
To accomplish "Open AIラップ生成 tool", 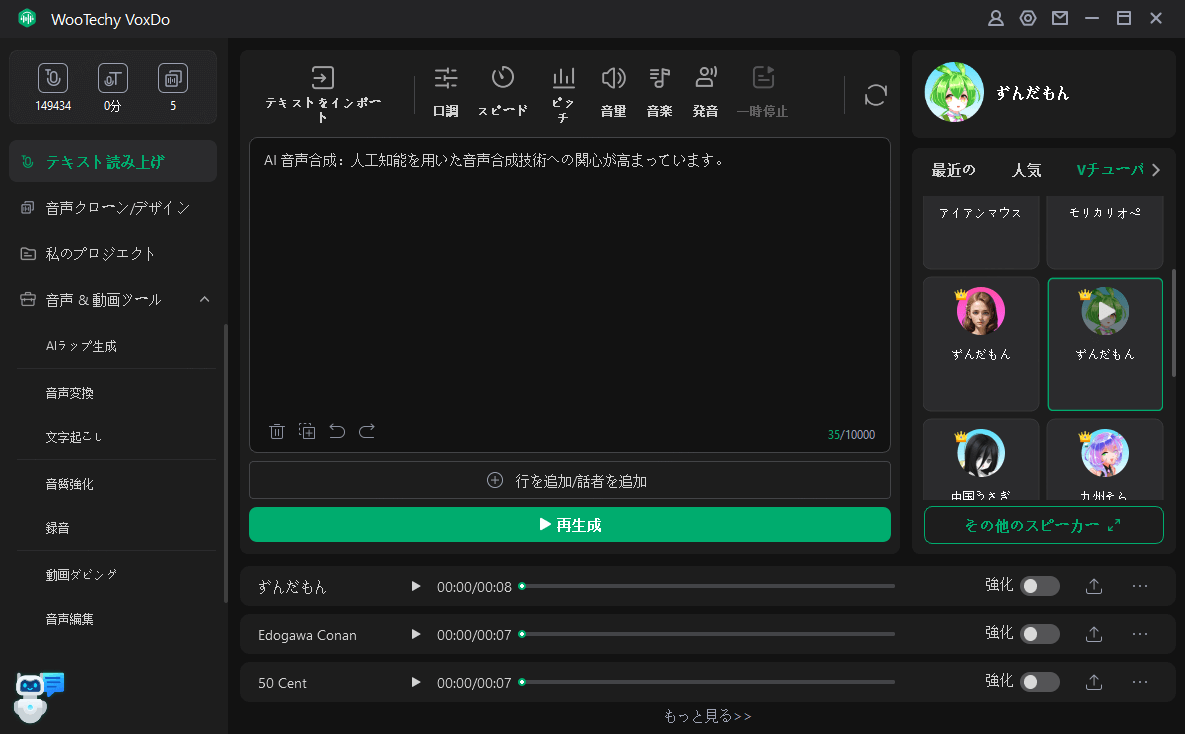I will (x=81, y=346).
